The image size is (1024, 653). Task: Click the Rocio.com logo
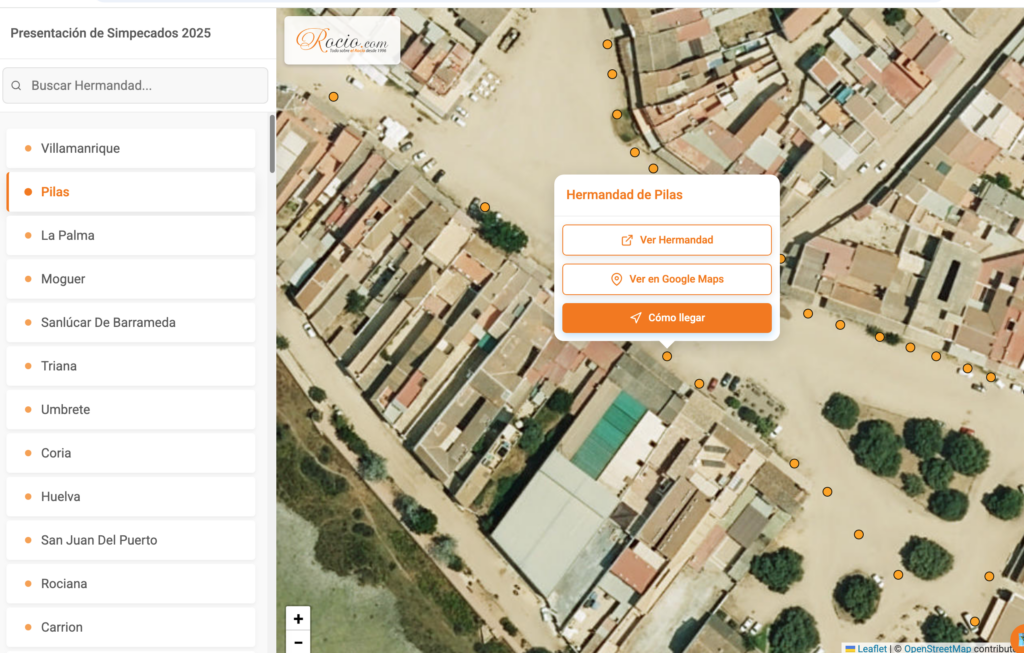pos(342,41)
